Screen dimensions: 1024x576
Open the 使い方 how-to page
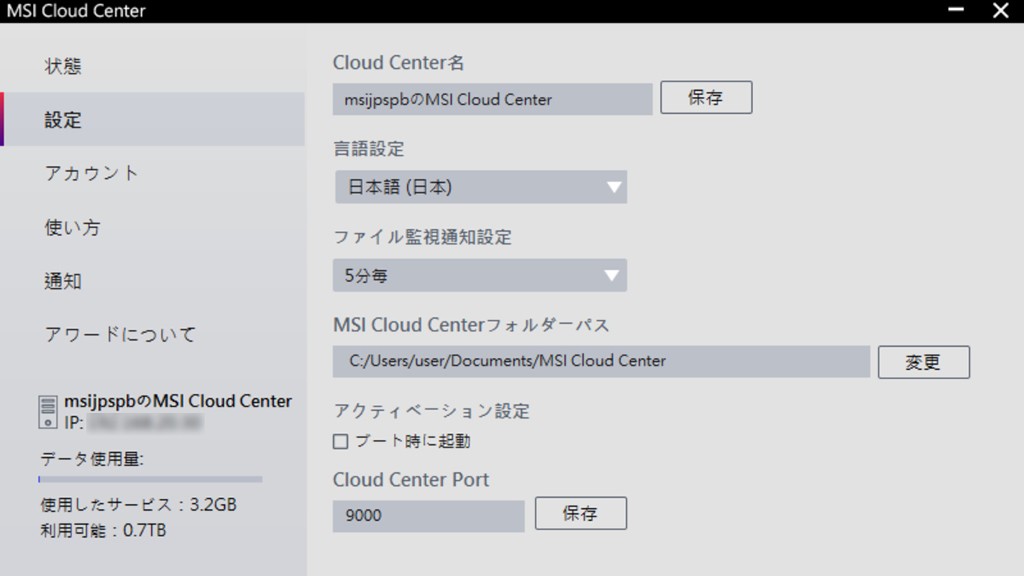click(72, 227)
